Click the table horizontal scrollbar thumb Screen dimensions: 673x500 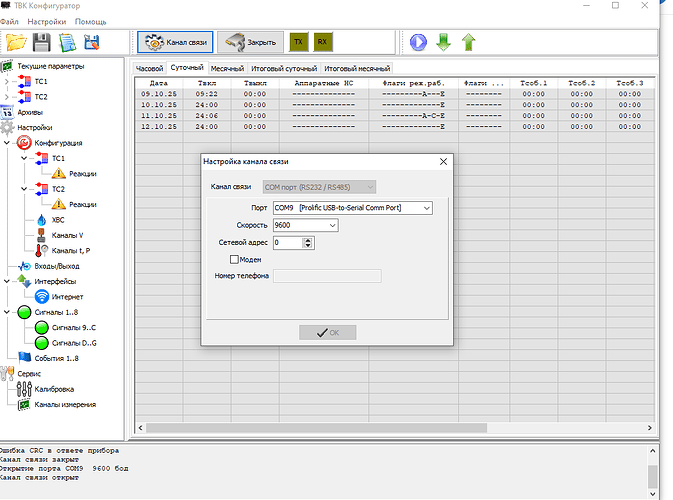tap(317, 428)
